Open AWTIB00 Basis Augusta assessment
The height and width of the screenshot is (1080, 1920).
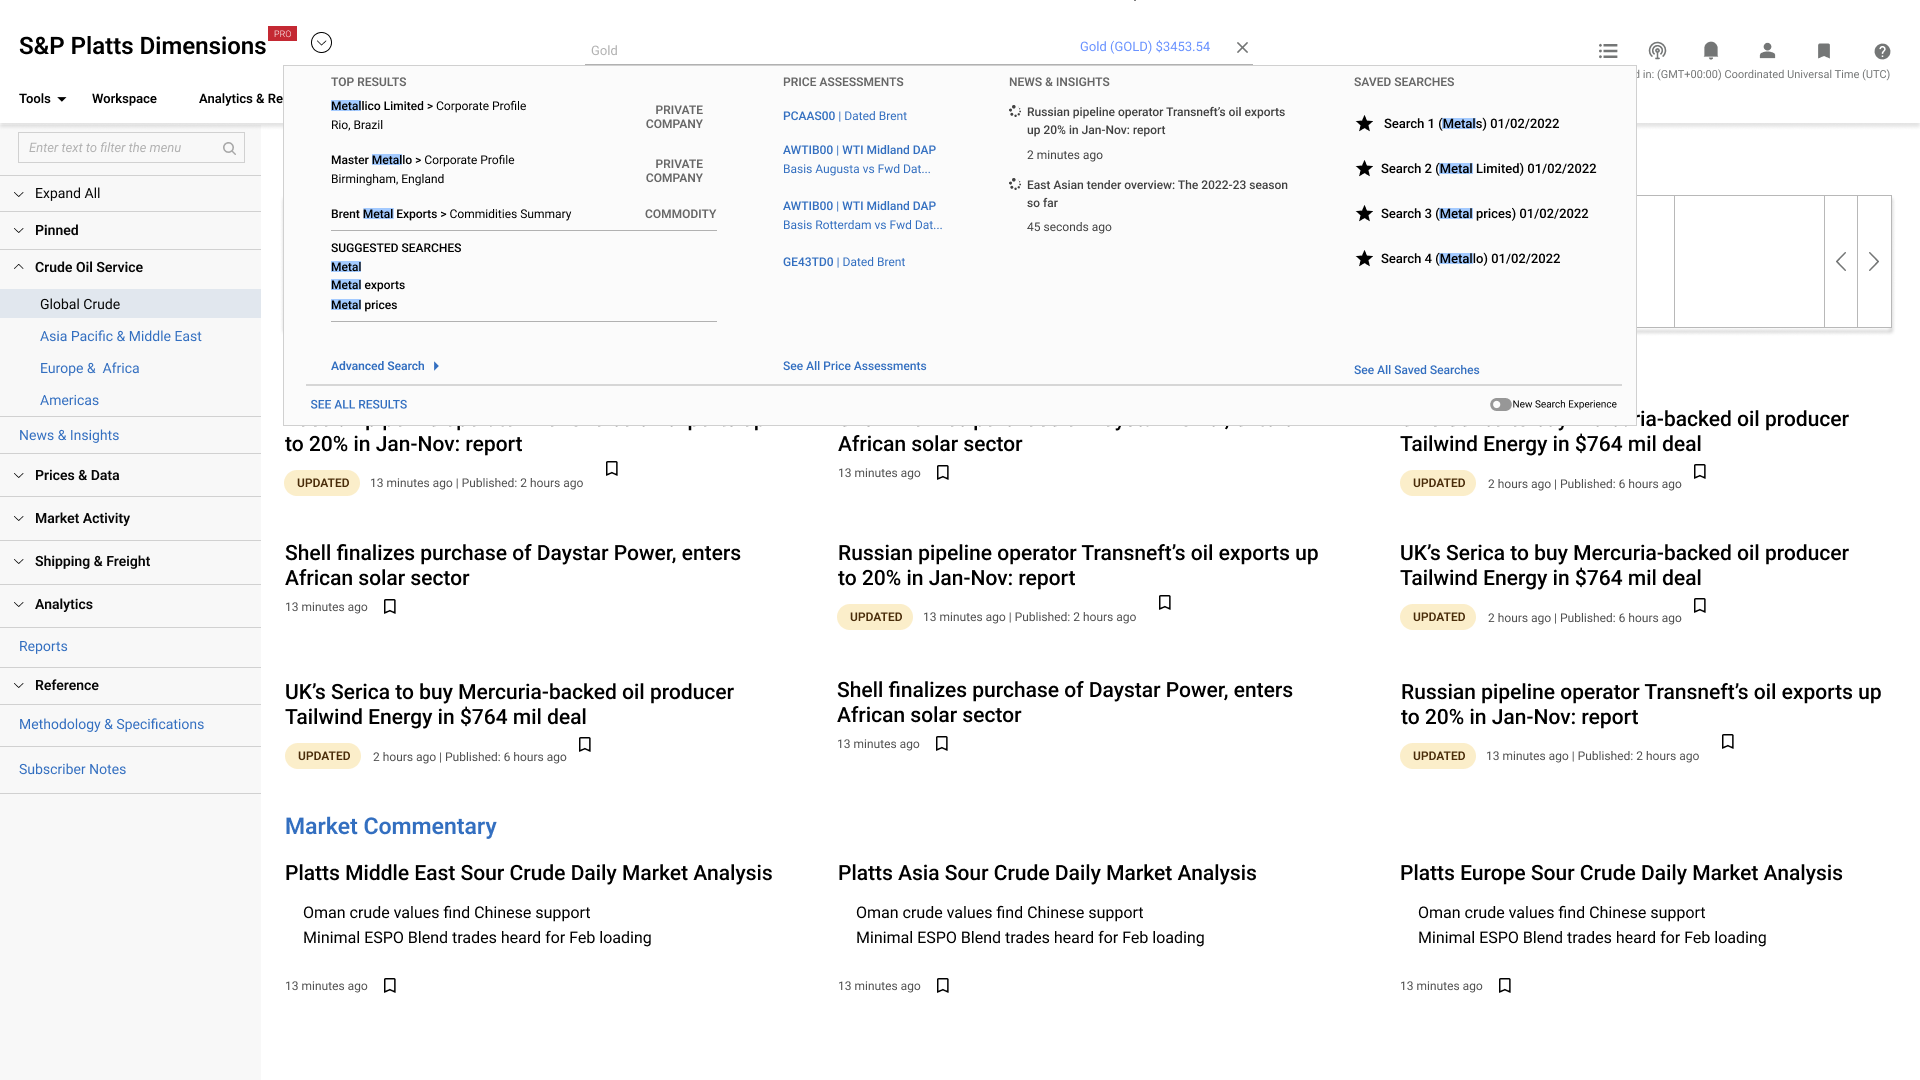tap(859, 159)
